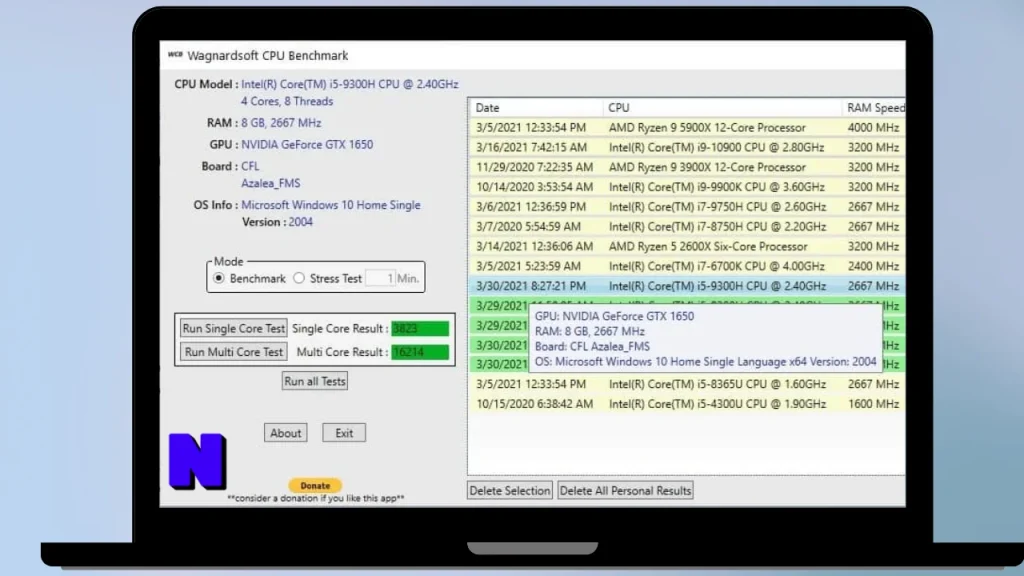Click the 4 Cores, 8 Threads text
This screenshot has height=576, width=1024.
[287, 101]
